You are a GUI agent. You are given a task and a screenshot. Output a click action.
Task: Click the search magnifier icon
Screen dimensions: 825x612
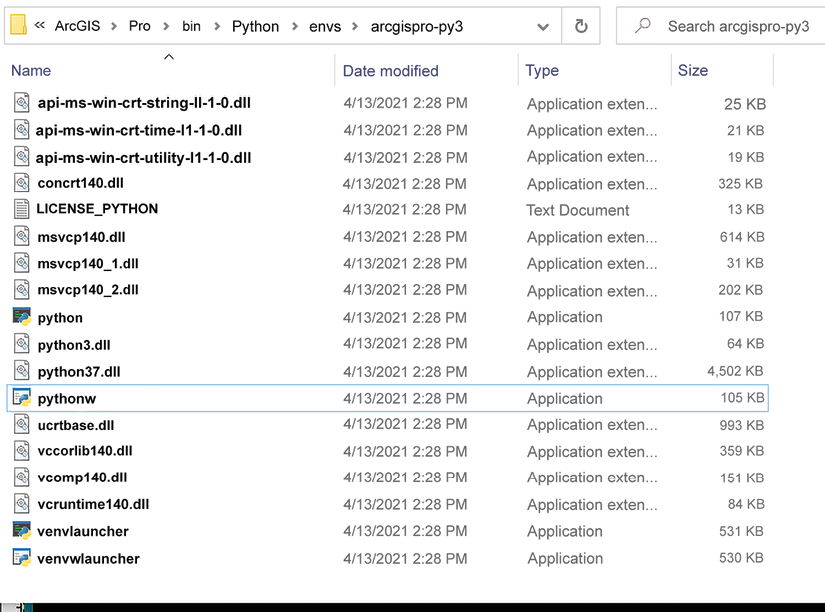(642, 25)
